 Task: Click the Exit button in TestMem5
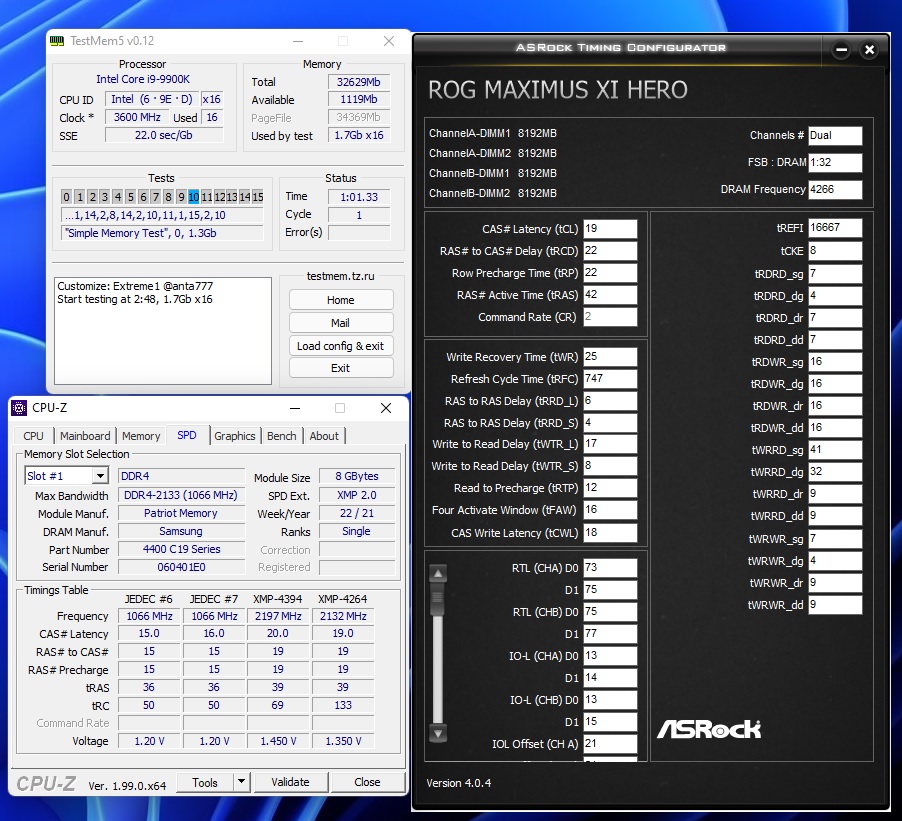tap(341, 368)
